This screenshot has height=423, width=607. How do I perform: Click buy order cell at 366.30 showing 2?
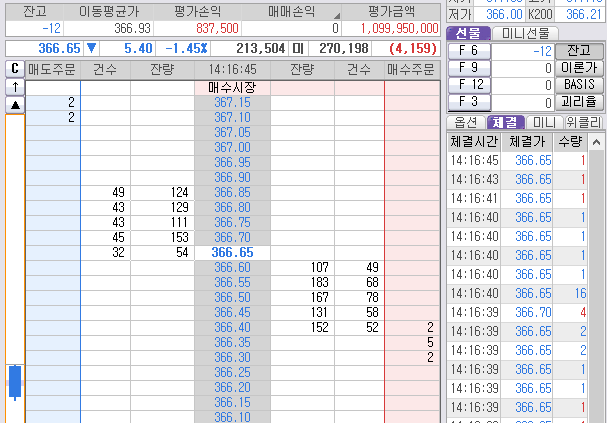click(412, 357)
